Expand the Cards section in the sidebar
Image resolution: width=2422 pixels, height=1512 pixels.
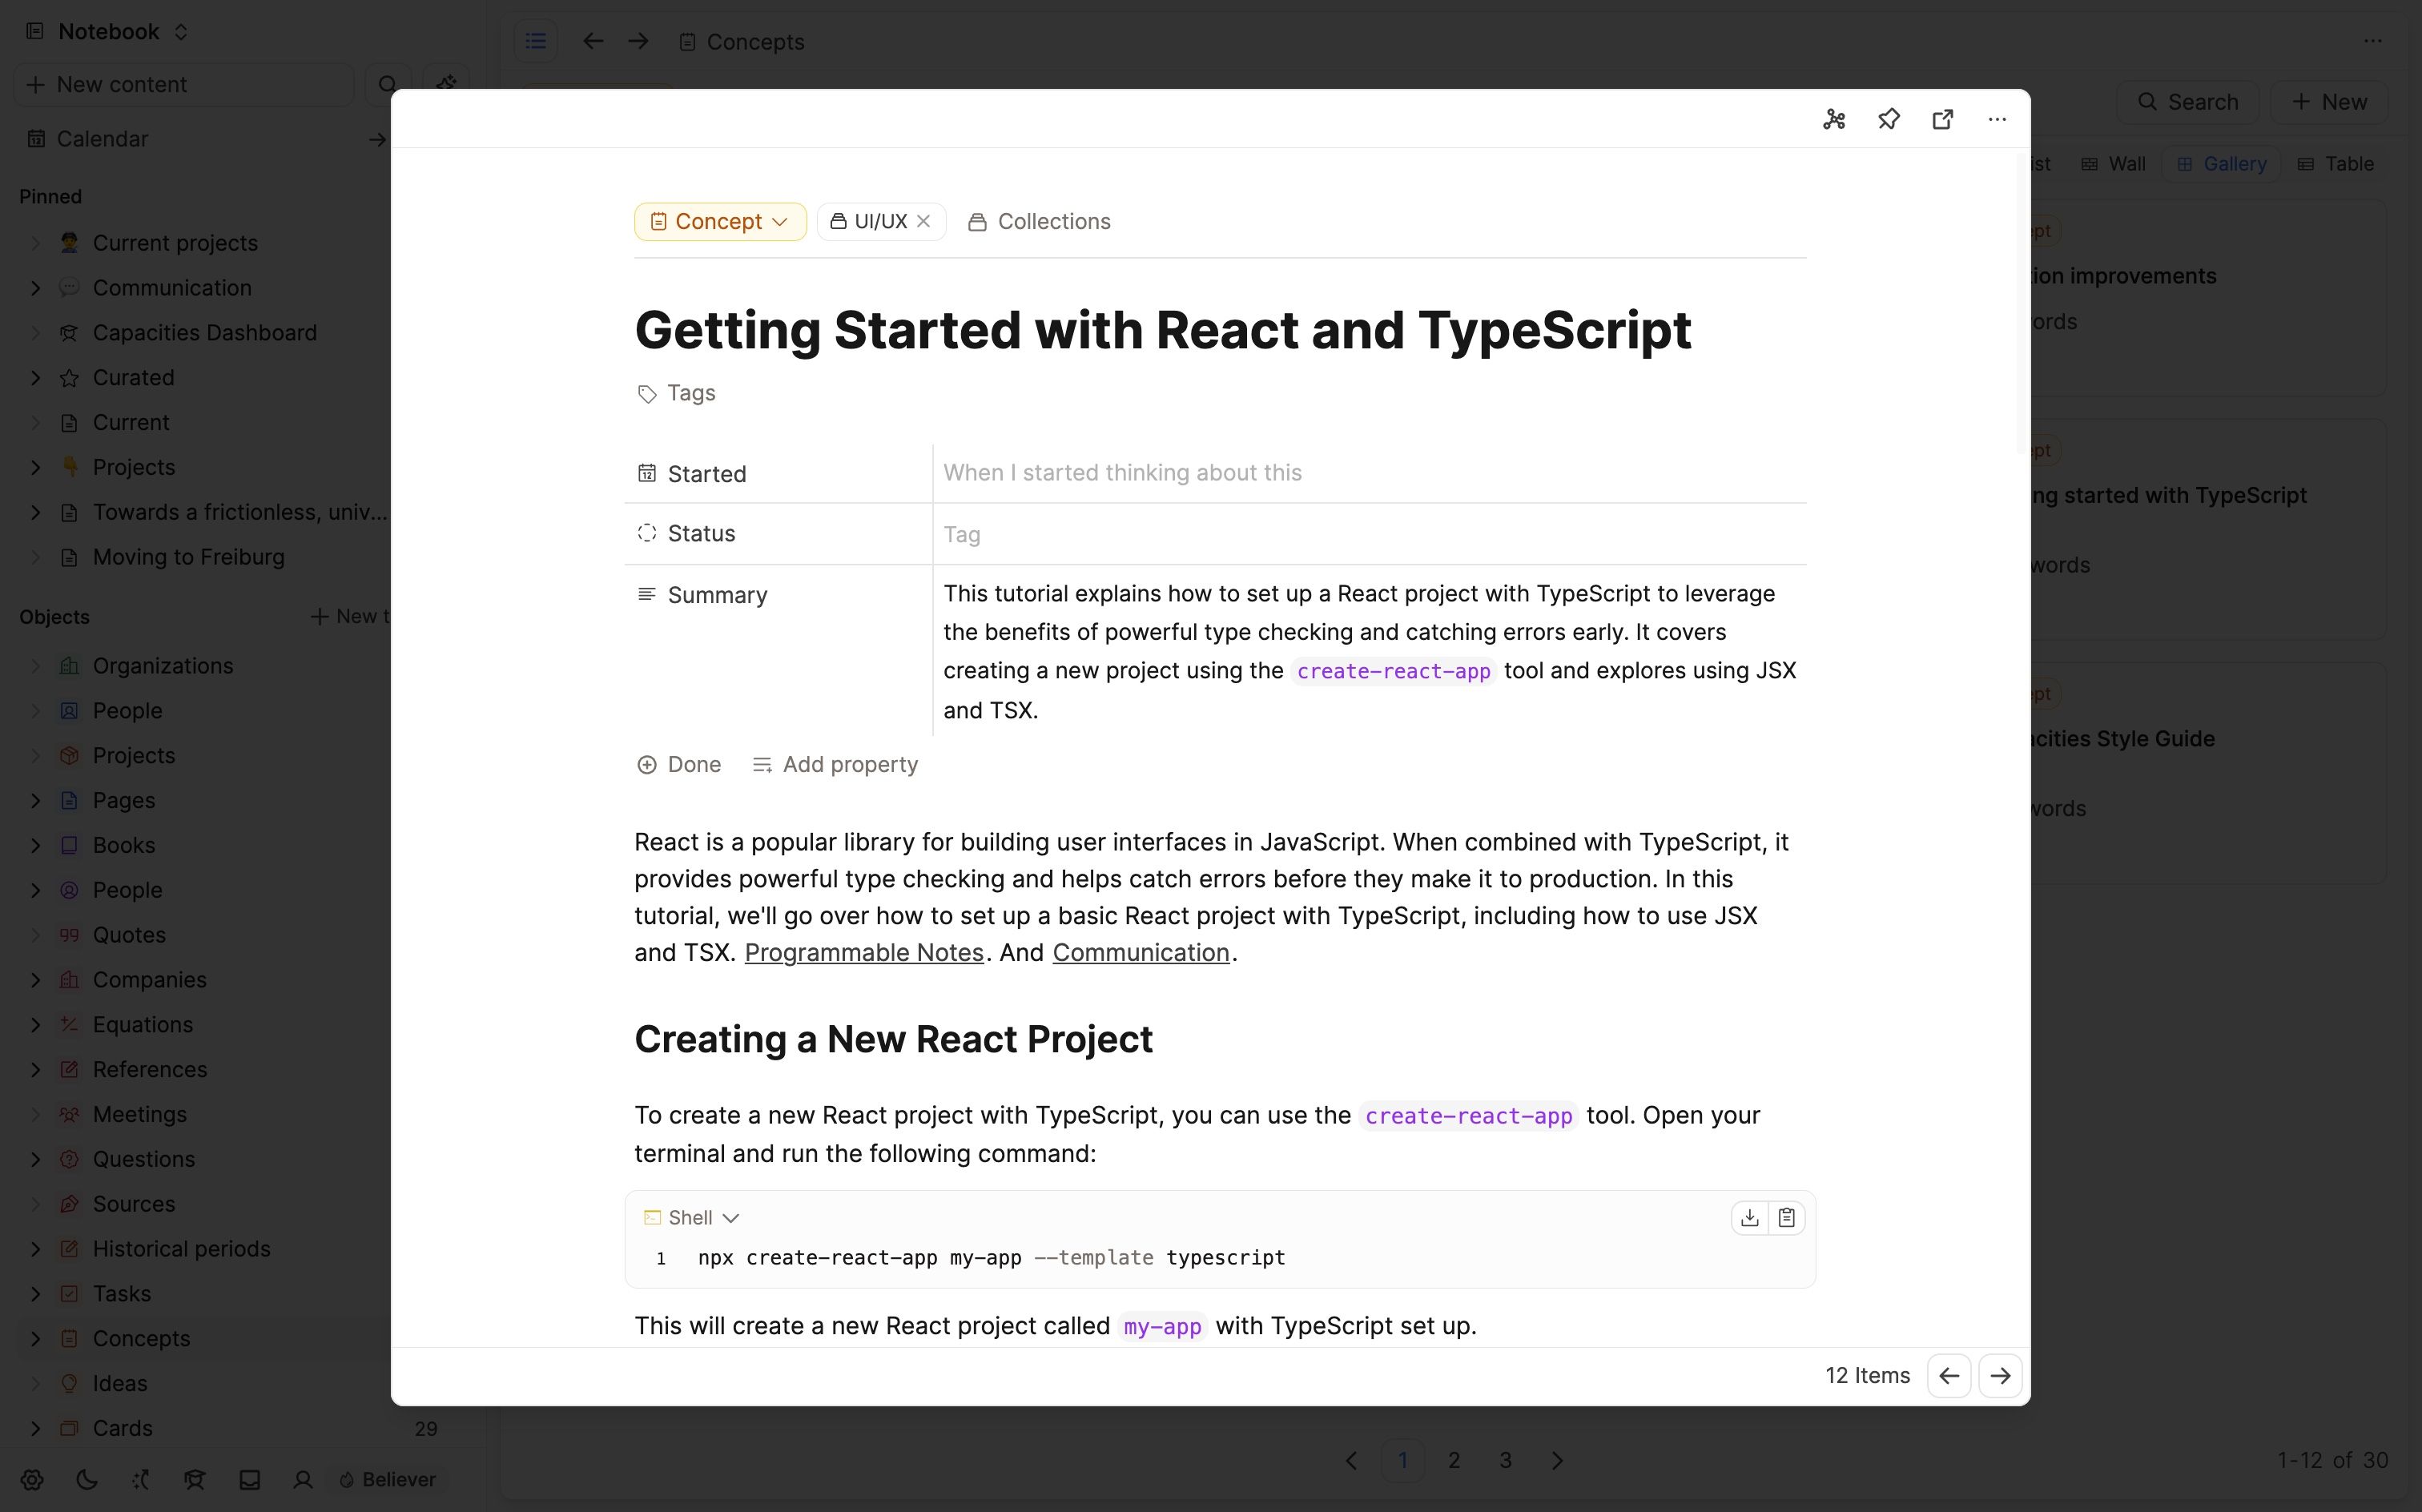tap(36, 1428)
